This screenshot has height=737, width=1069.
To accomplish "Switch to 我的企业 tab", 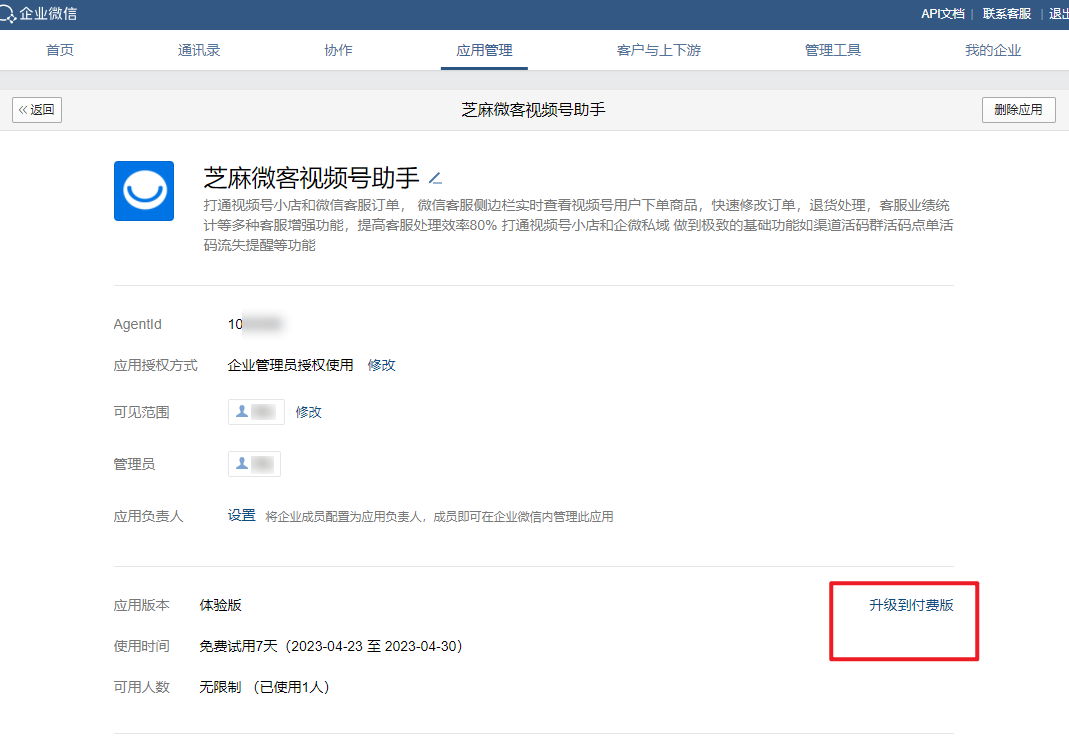I will point(993,50).
